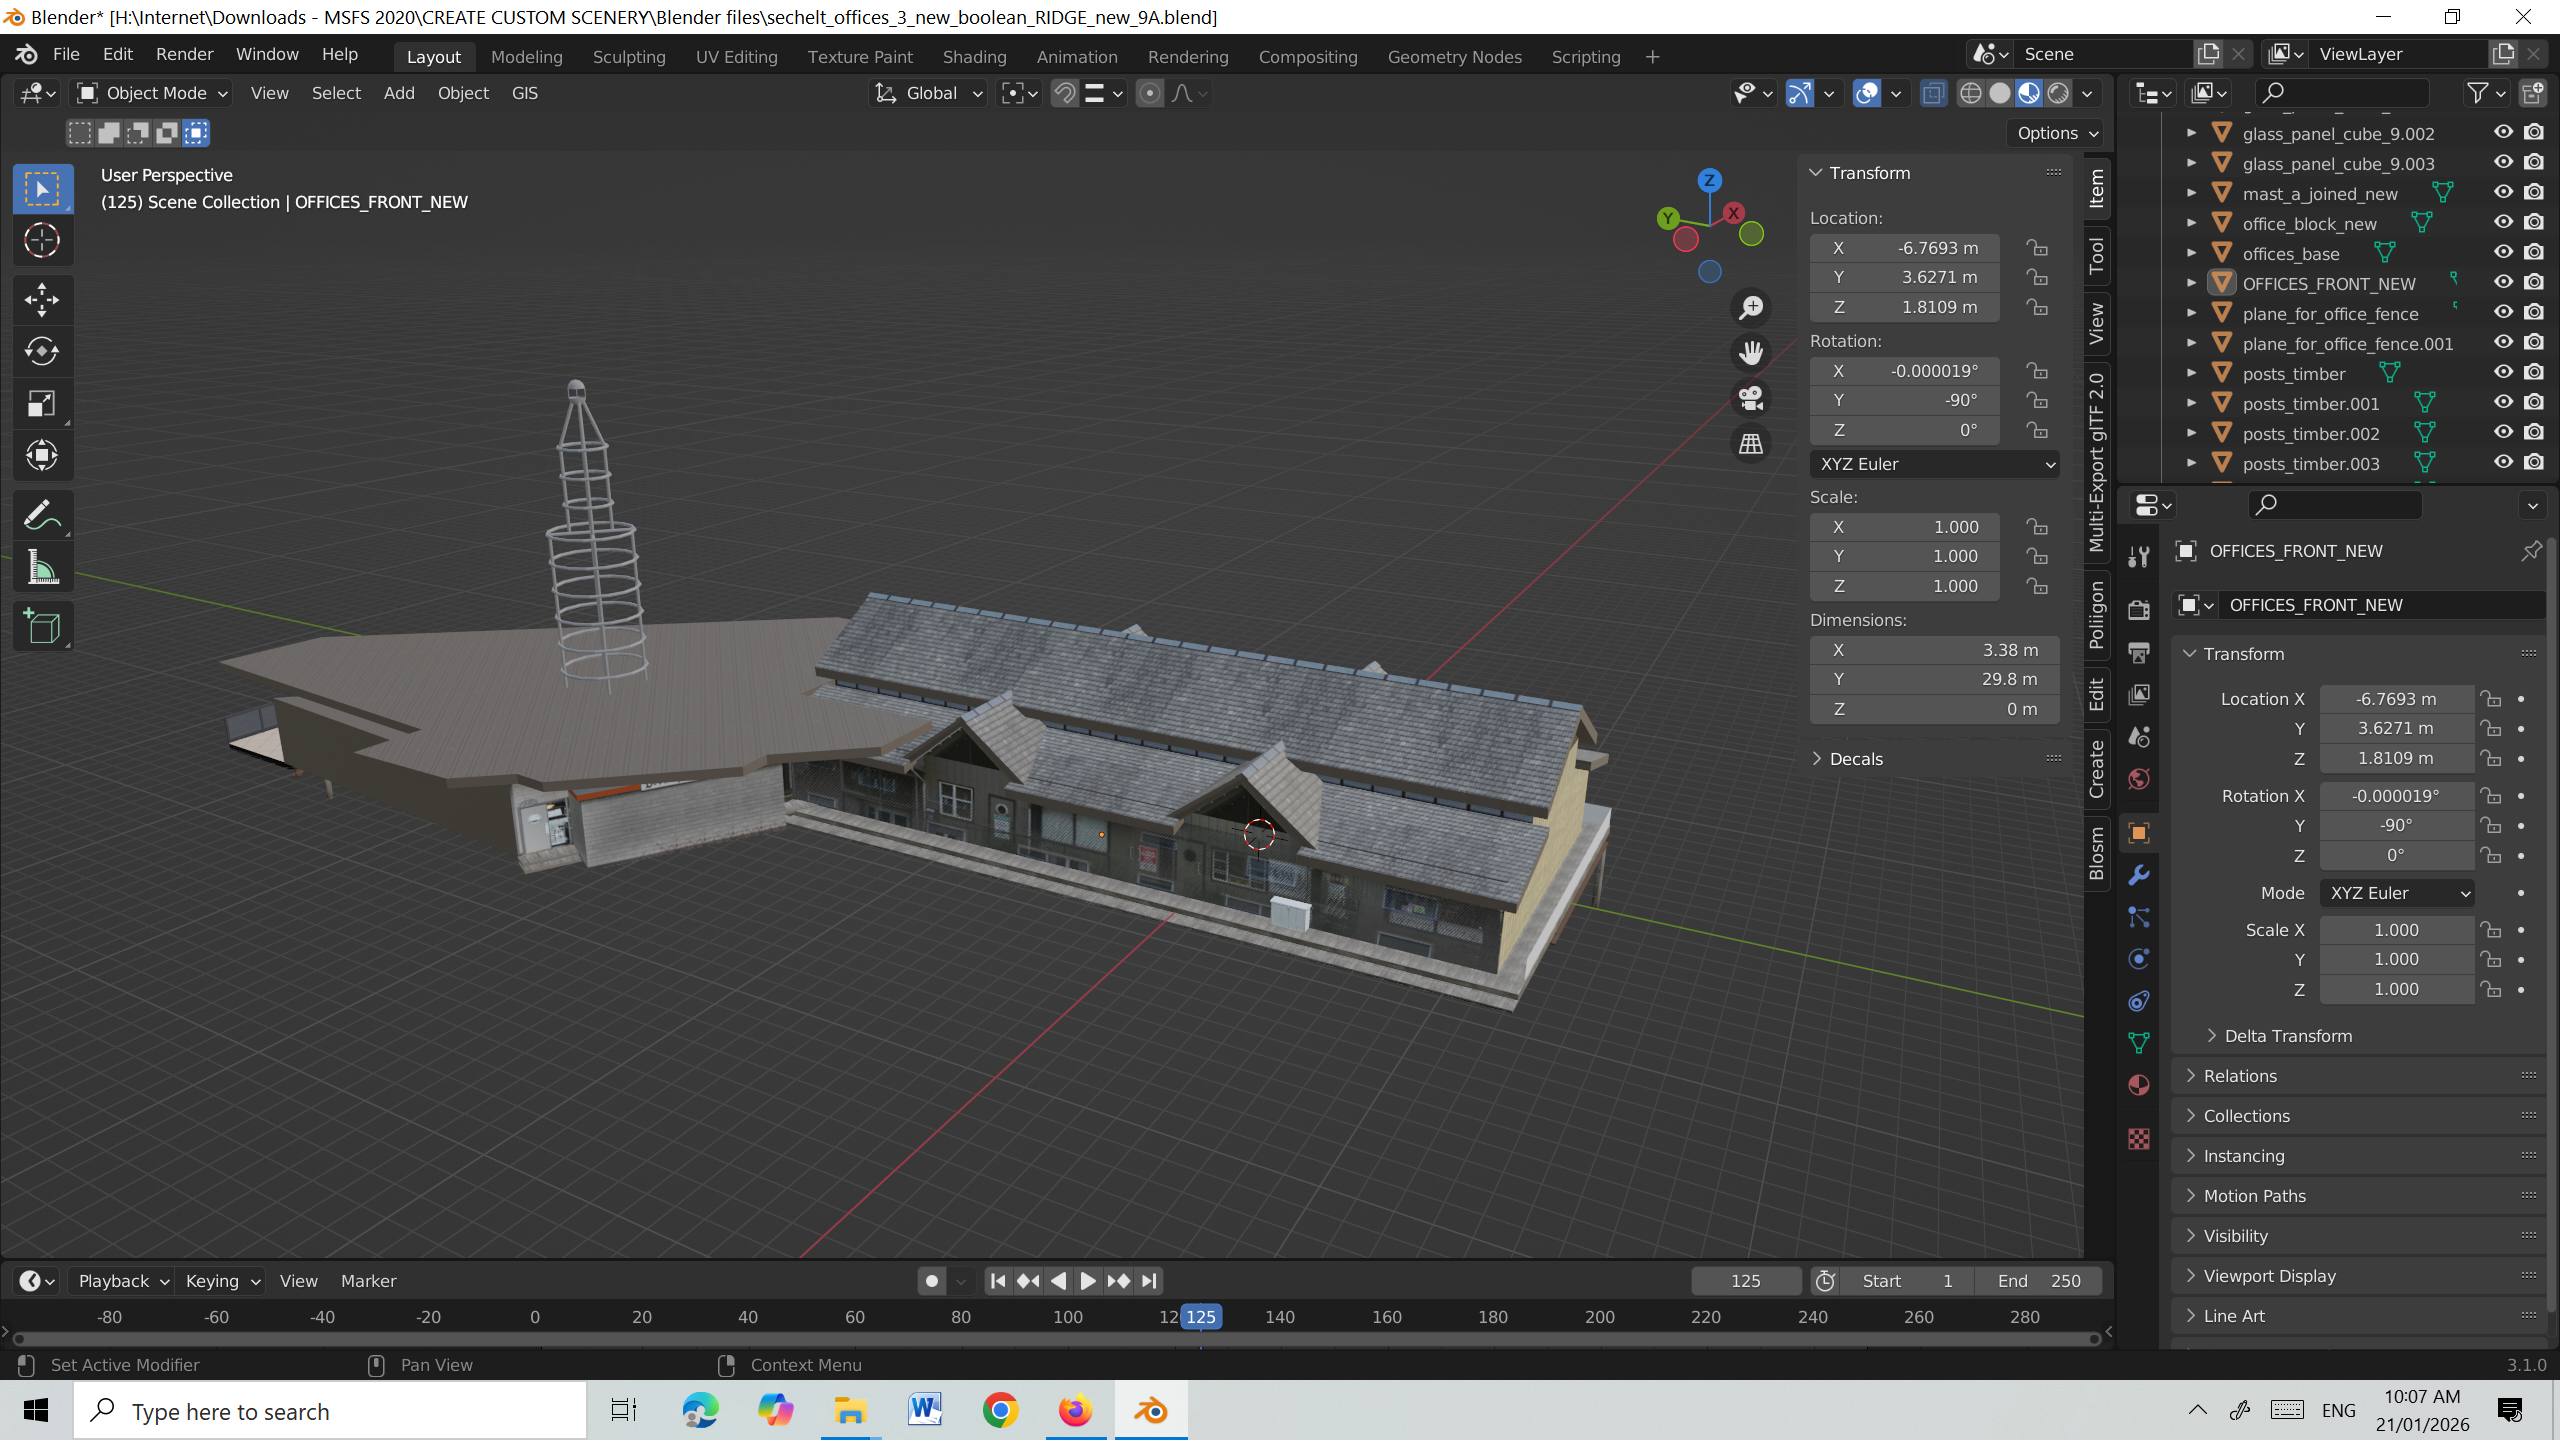The image size is (2560, 1440).
Task: Open the Material properties tab
Action: coord(2139,1085)
